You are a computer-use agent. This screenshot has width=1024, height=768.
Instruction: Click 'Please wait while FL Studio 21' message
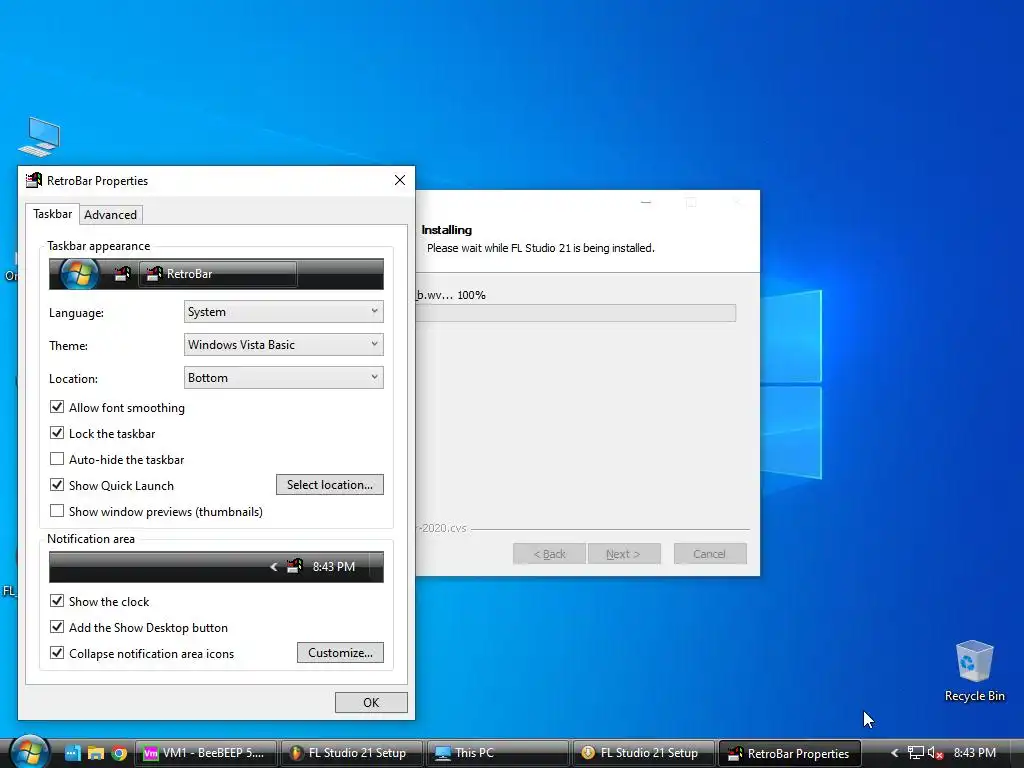click(541, 248)
